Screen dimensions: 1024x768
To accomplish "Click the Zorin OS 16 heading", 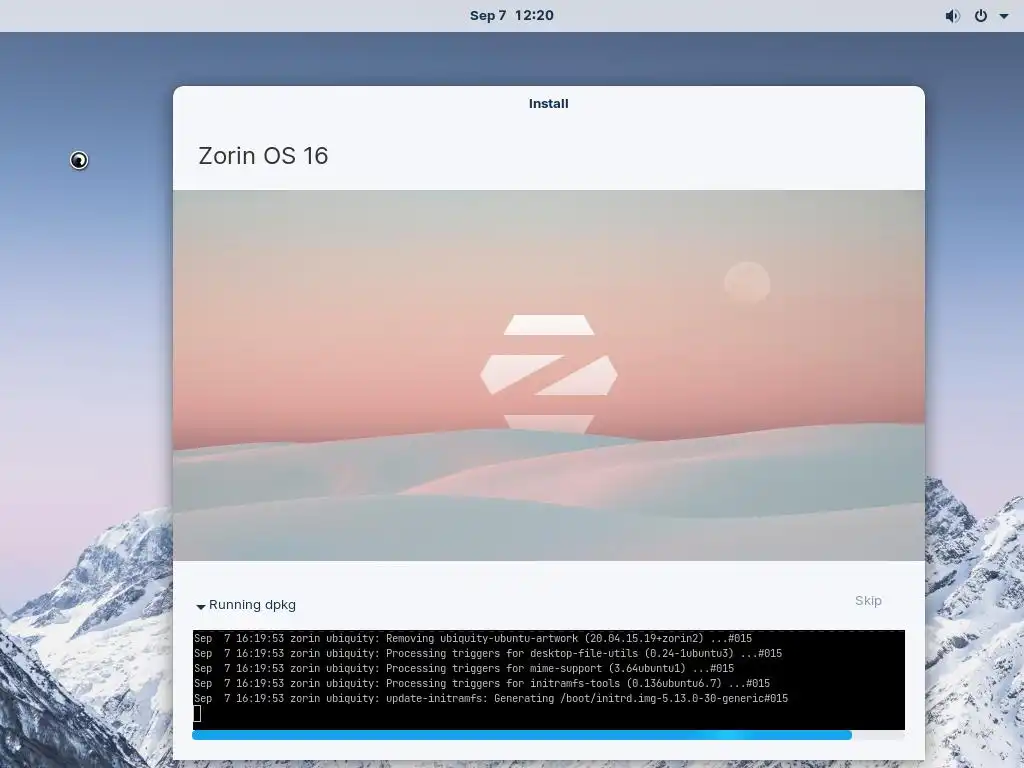I will [263, 156].
